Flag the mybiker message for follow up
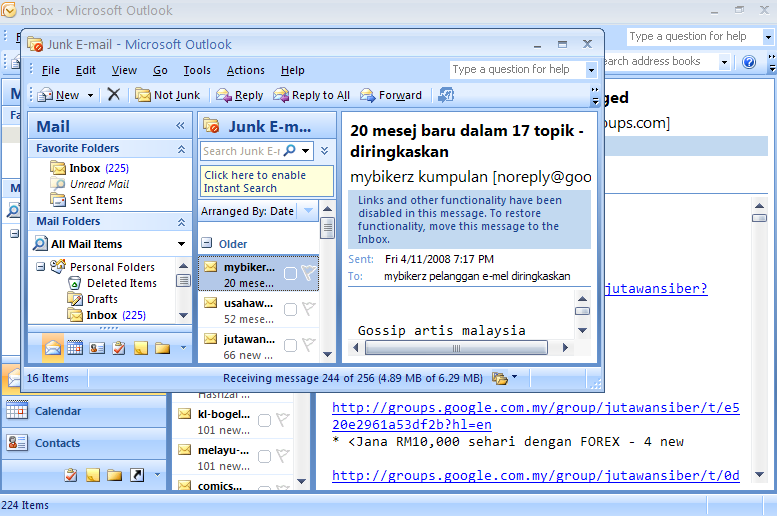This screenshot has width=777, height=516. (x=308, y=273)
